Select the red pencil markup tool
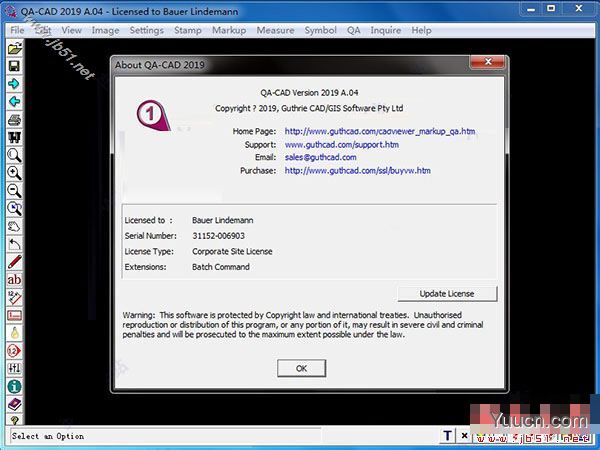Viewport: 600px width, 450px height. click(x=15, y=262)
